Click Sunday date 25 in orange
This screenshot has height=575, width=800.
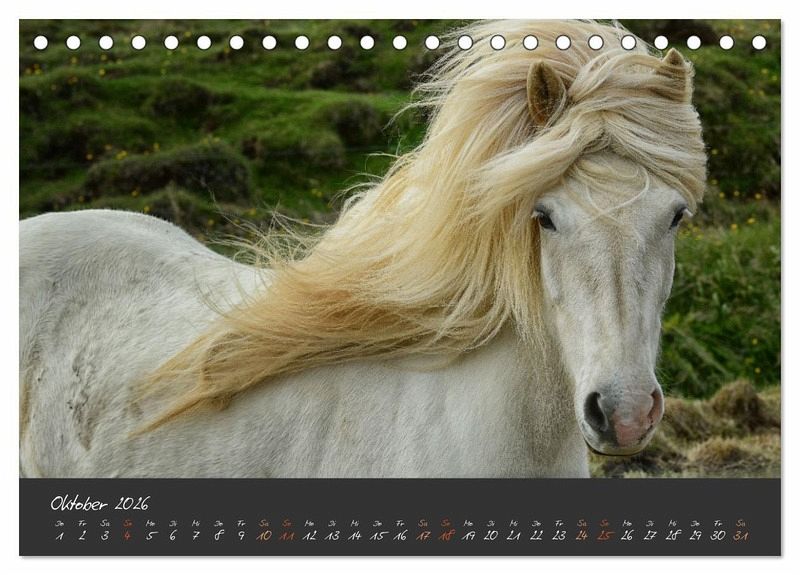pyautogui.click(x=604, y=535)
